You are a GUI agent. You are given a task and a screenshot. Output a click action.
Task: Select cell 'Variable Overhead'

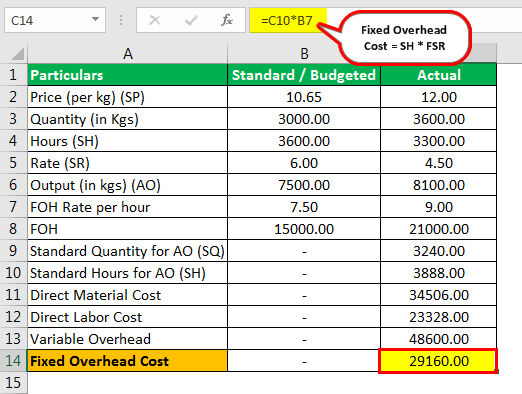point(128,339)
